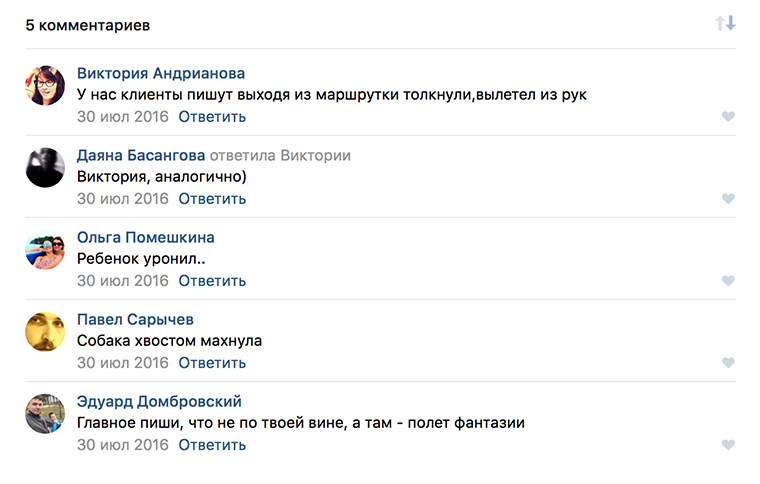Viewport: 760px width, 484px height.
Task: Visit Ольга Помешкина's profile name link
Action: 146,237
